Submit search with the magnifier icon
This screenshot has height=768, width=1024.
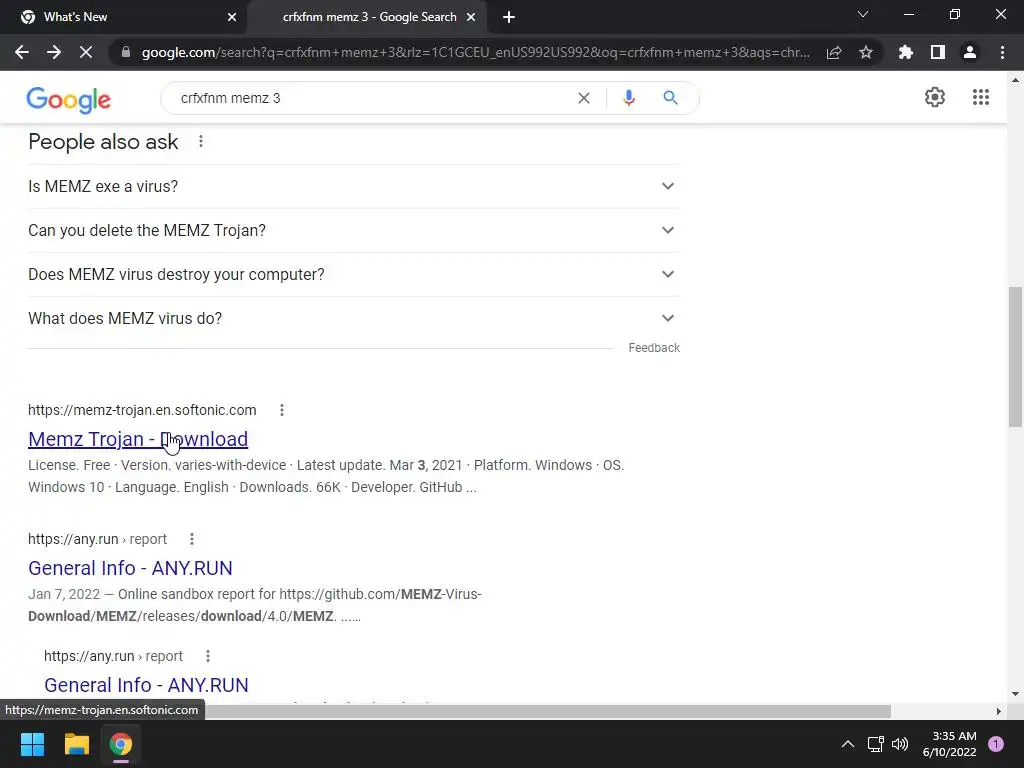[670, 98]
